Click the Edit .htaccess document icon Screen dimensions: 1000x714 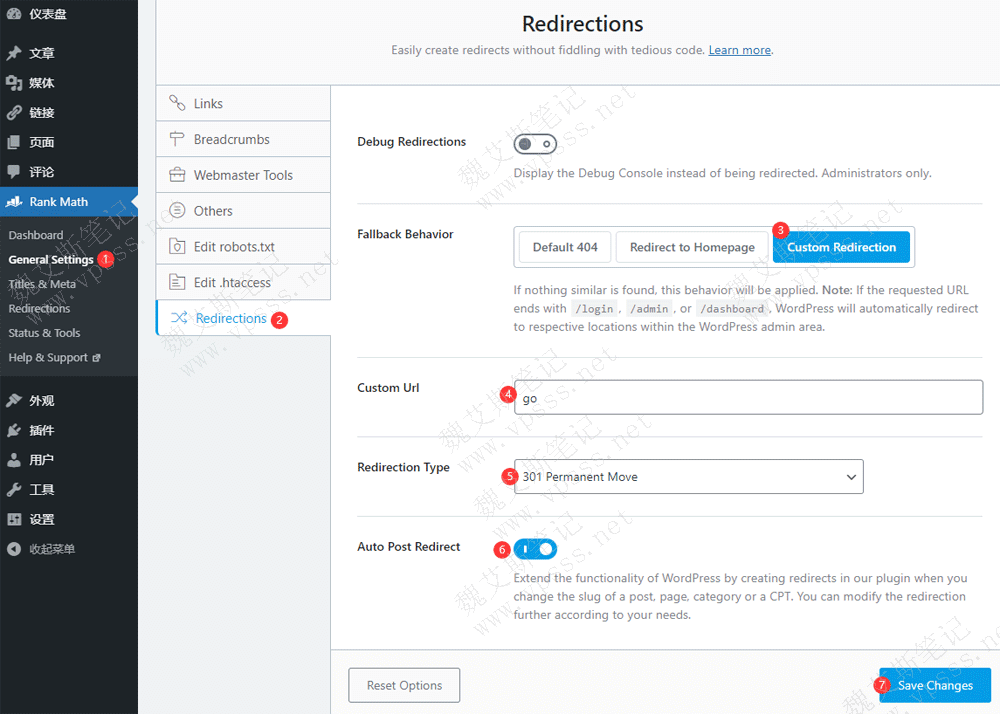177,282
